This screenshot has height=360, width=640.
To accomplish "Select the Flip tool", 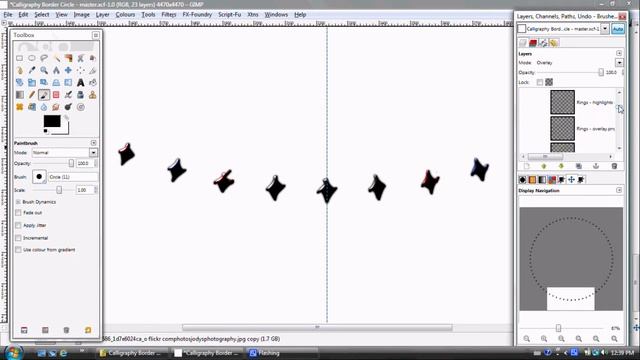I will [x=69, y=82].
